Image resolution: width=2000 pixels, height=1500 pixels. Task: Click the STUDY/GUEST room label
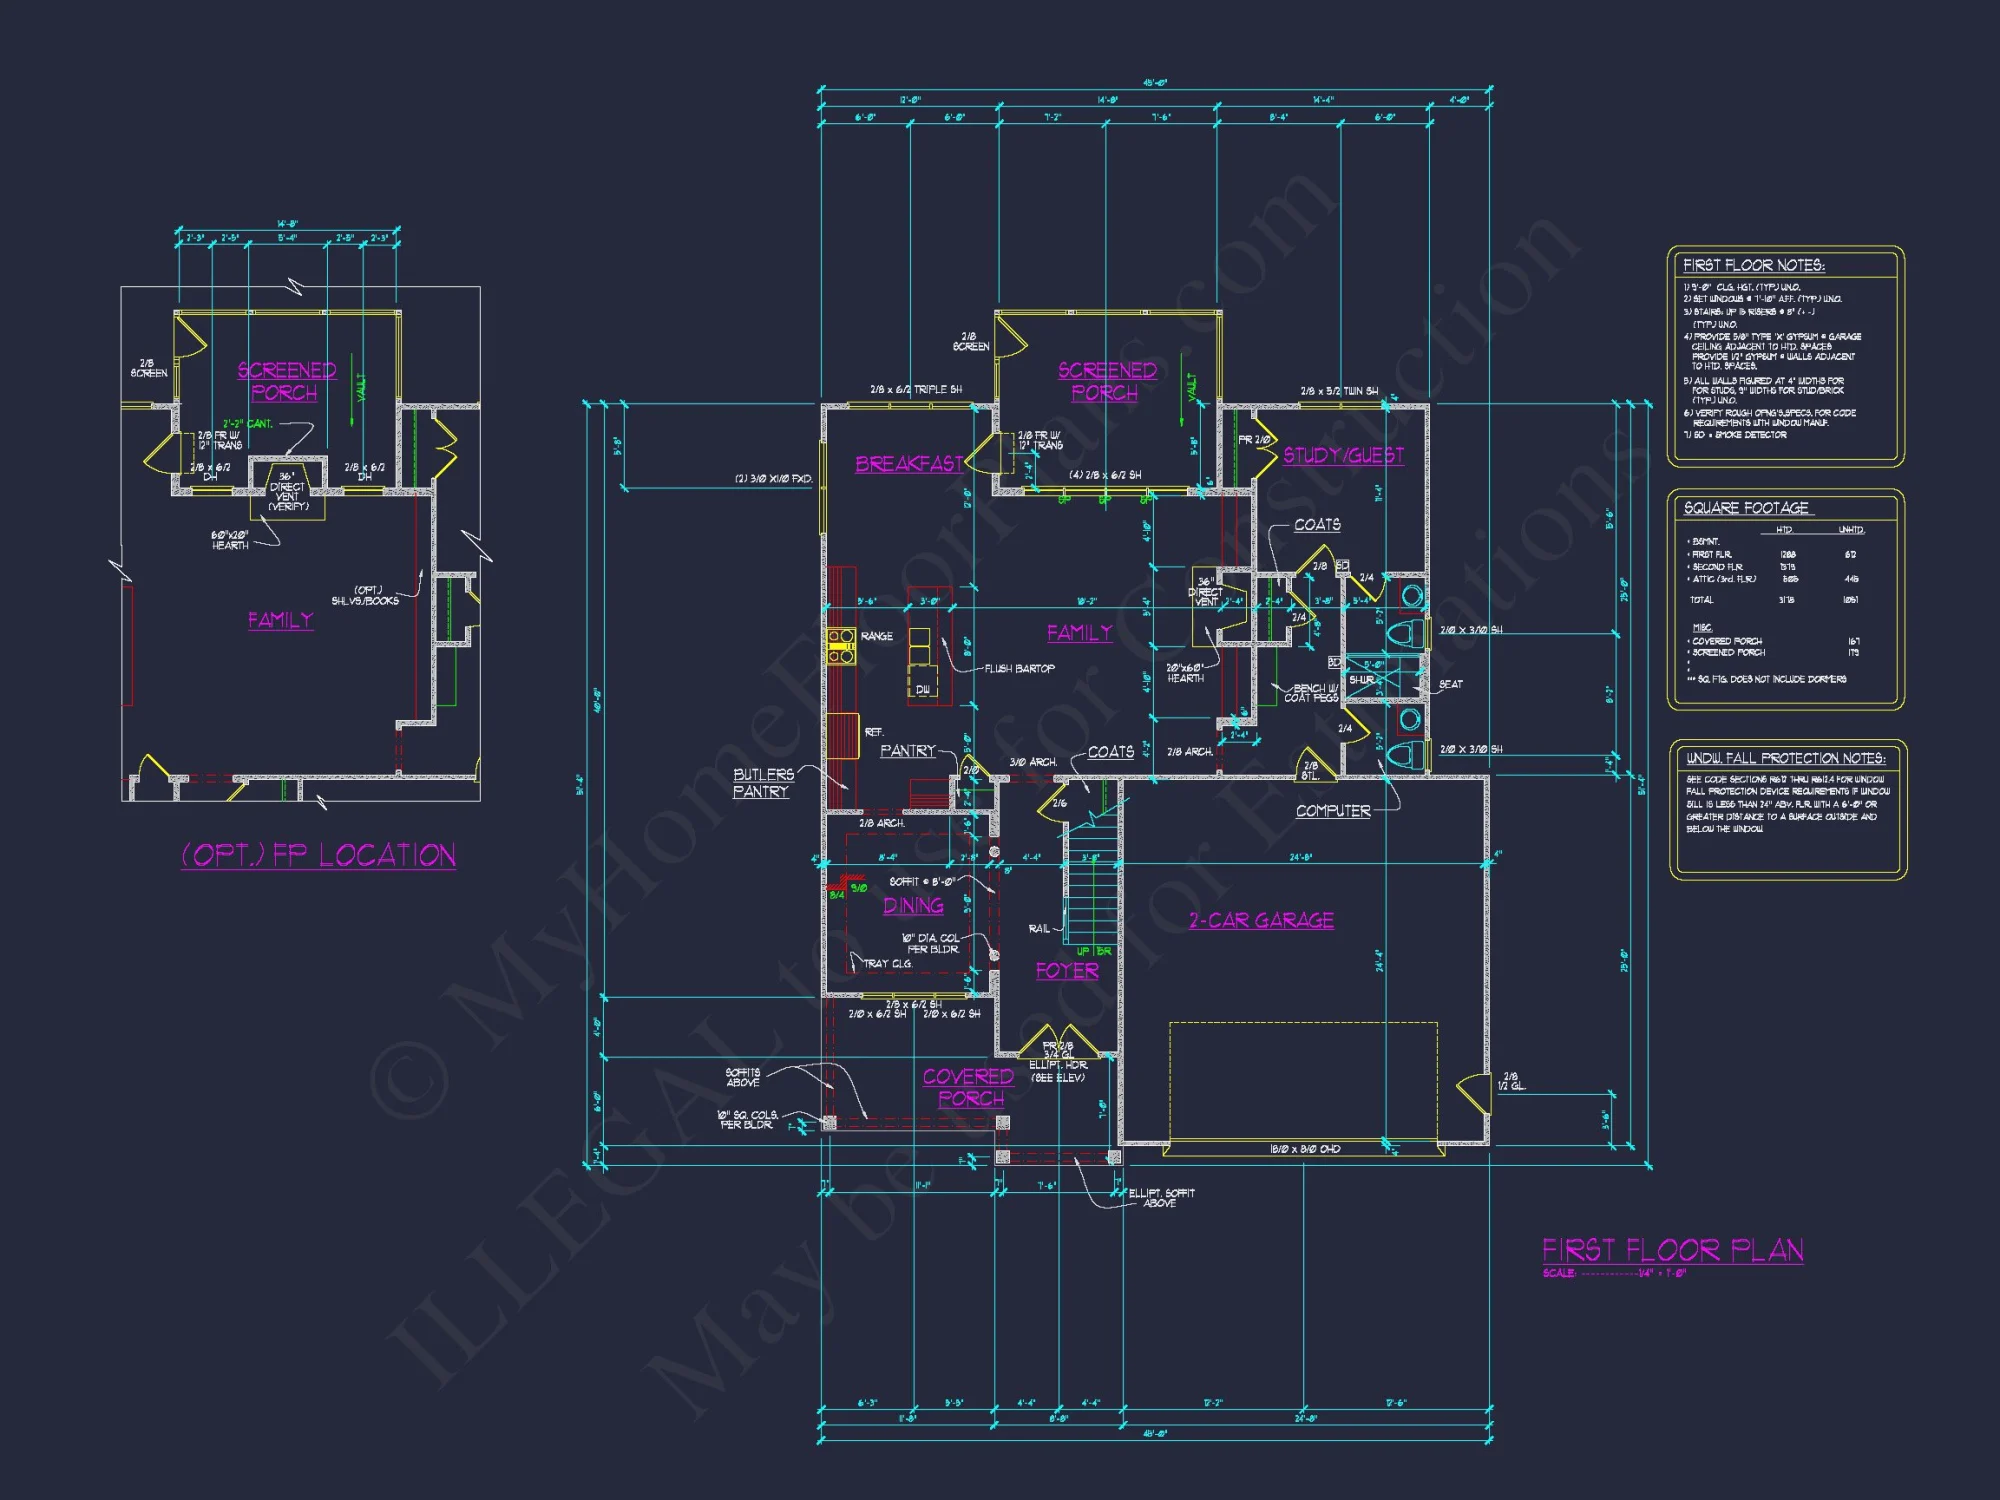tap(1345, 455)
